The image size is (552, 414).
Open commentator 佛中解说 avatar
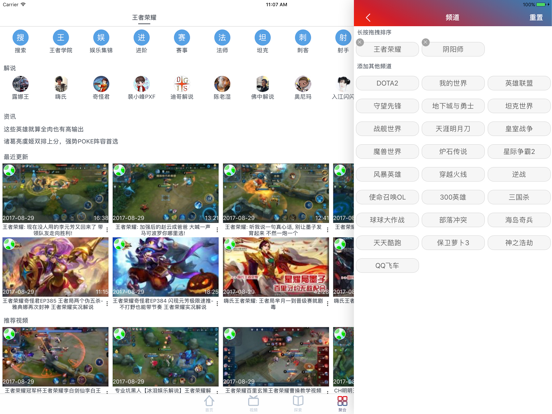(263, 84)
